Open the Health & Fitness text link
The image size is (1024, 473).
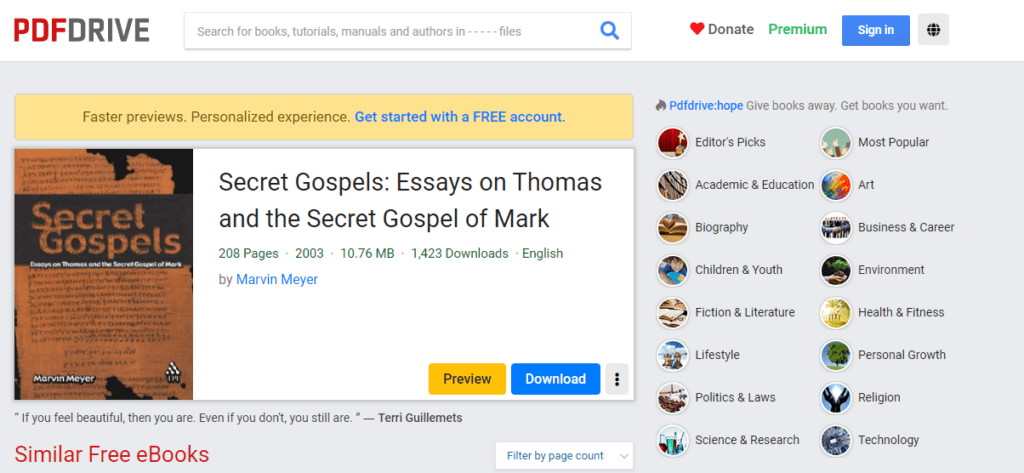901,312
